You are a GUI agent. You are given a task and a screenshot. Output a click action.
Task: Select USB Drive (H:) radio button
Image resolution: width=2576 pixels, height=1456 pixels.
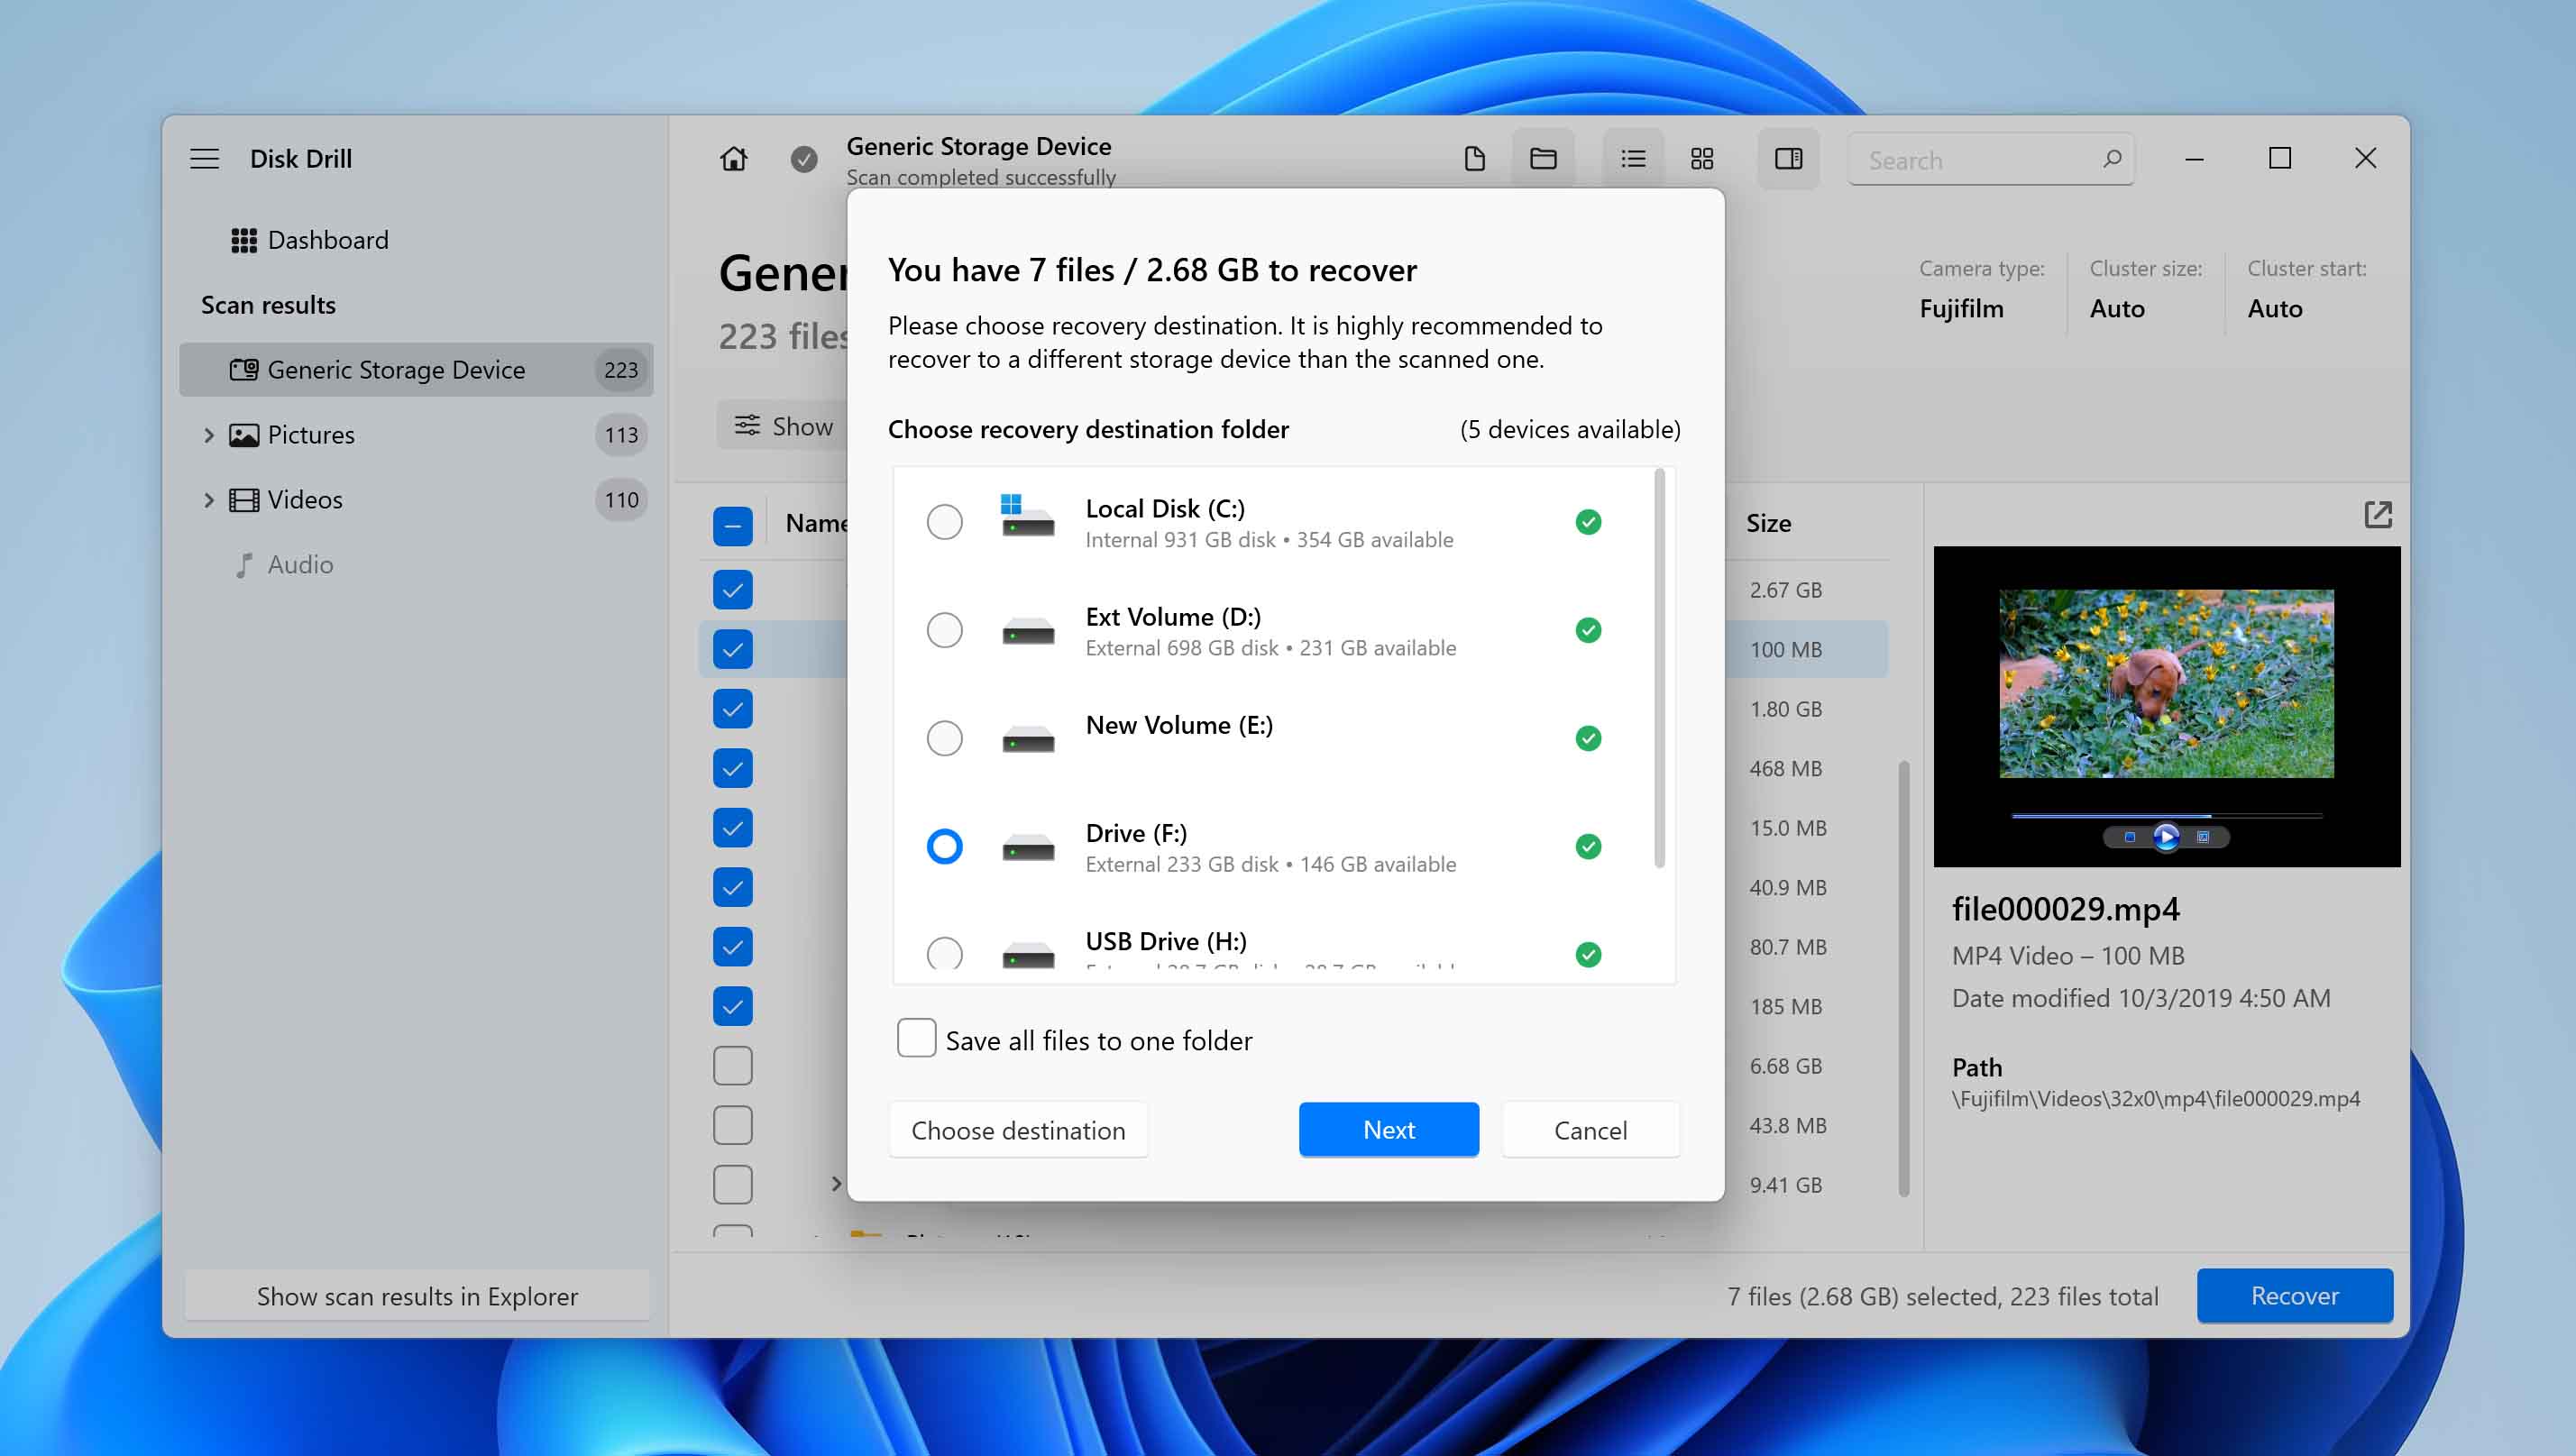click(x=944, y=953)
